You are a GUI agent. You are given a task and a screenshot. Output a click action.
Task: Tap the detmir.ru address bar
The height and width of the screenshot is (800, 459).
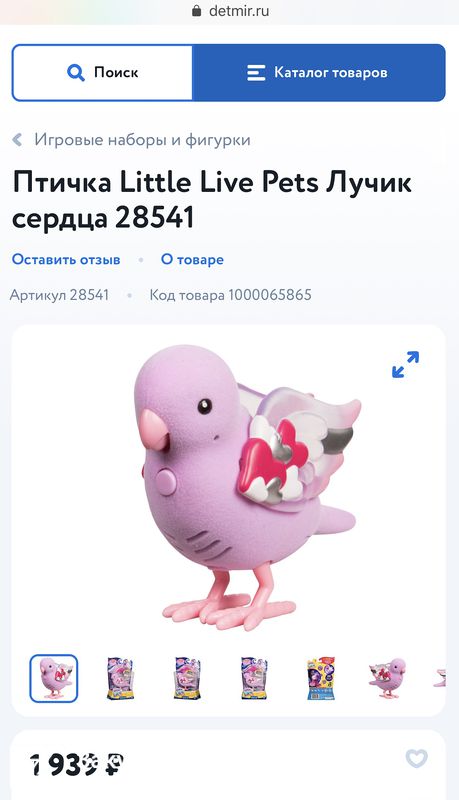(x=230, y=11)
